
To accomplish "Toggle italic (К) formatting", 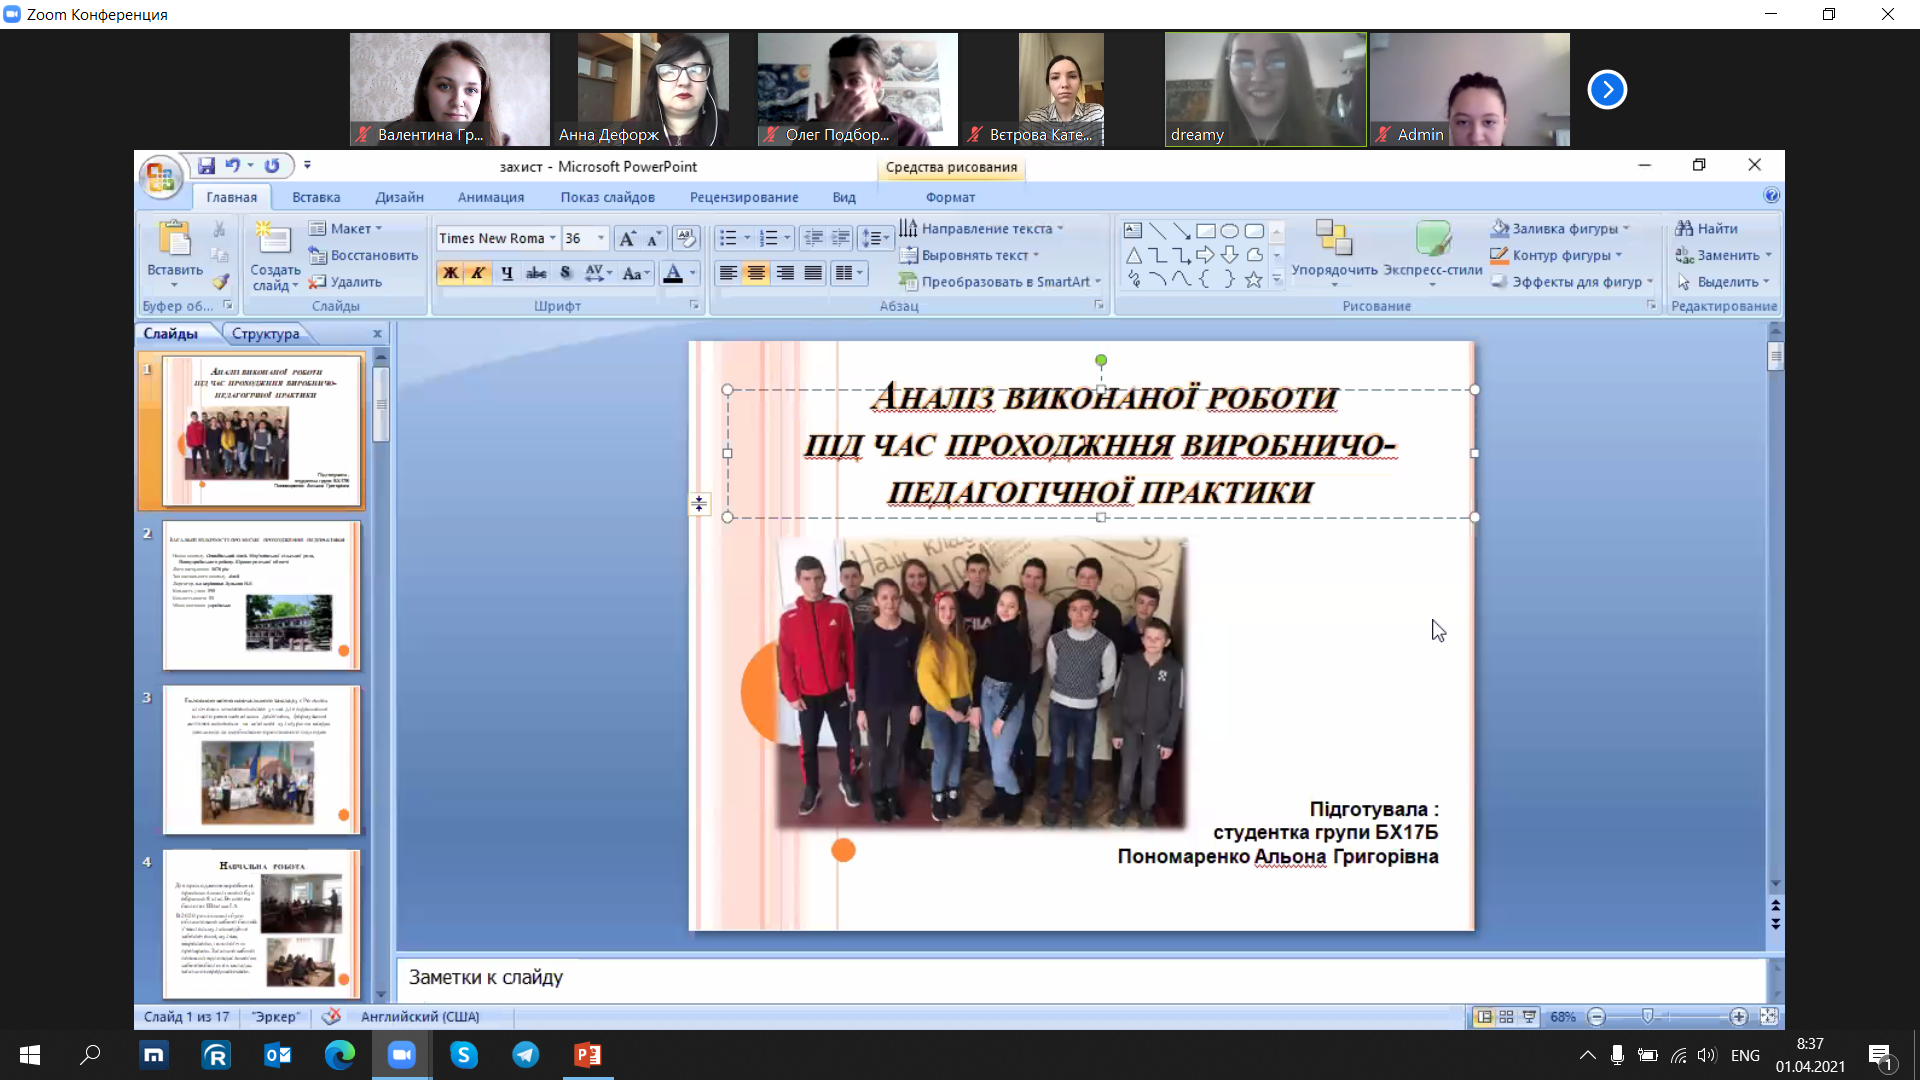I will click(478, 273).
